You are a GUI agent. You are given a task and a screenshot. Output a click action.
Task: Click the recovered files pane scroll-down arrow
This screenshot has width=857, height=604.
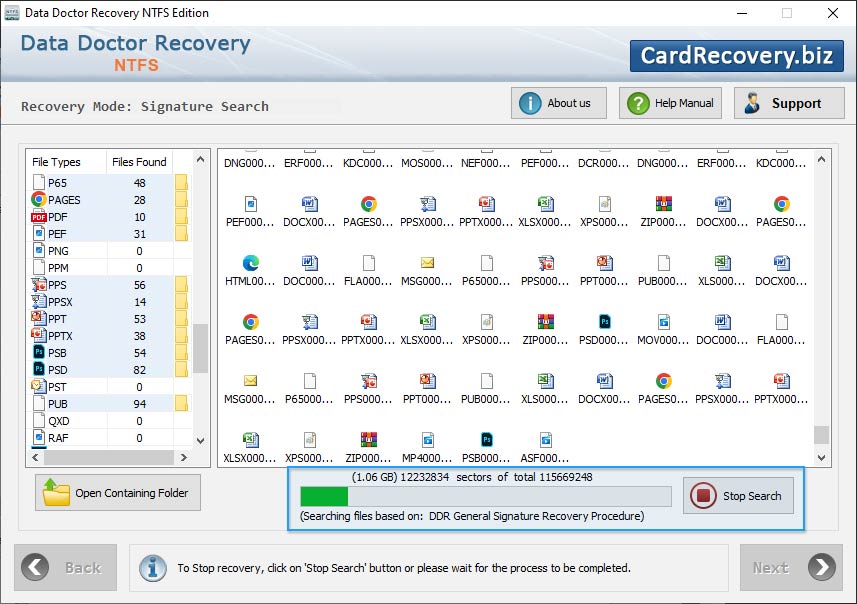pos(821,458)
